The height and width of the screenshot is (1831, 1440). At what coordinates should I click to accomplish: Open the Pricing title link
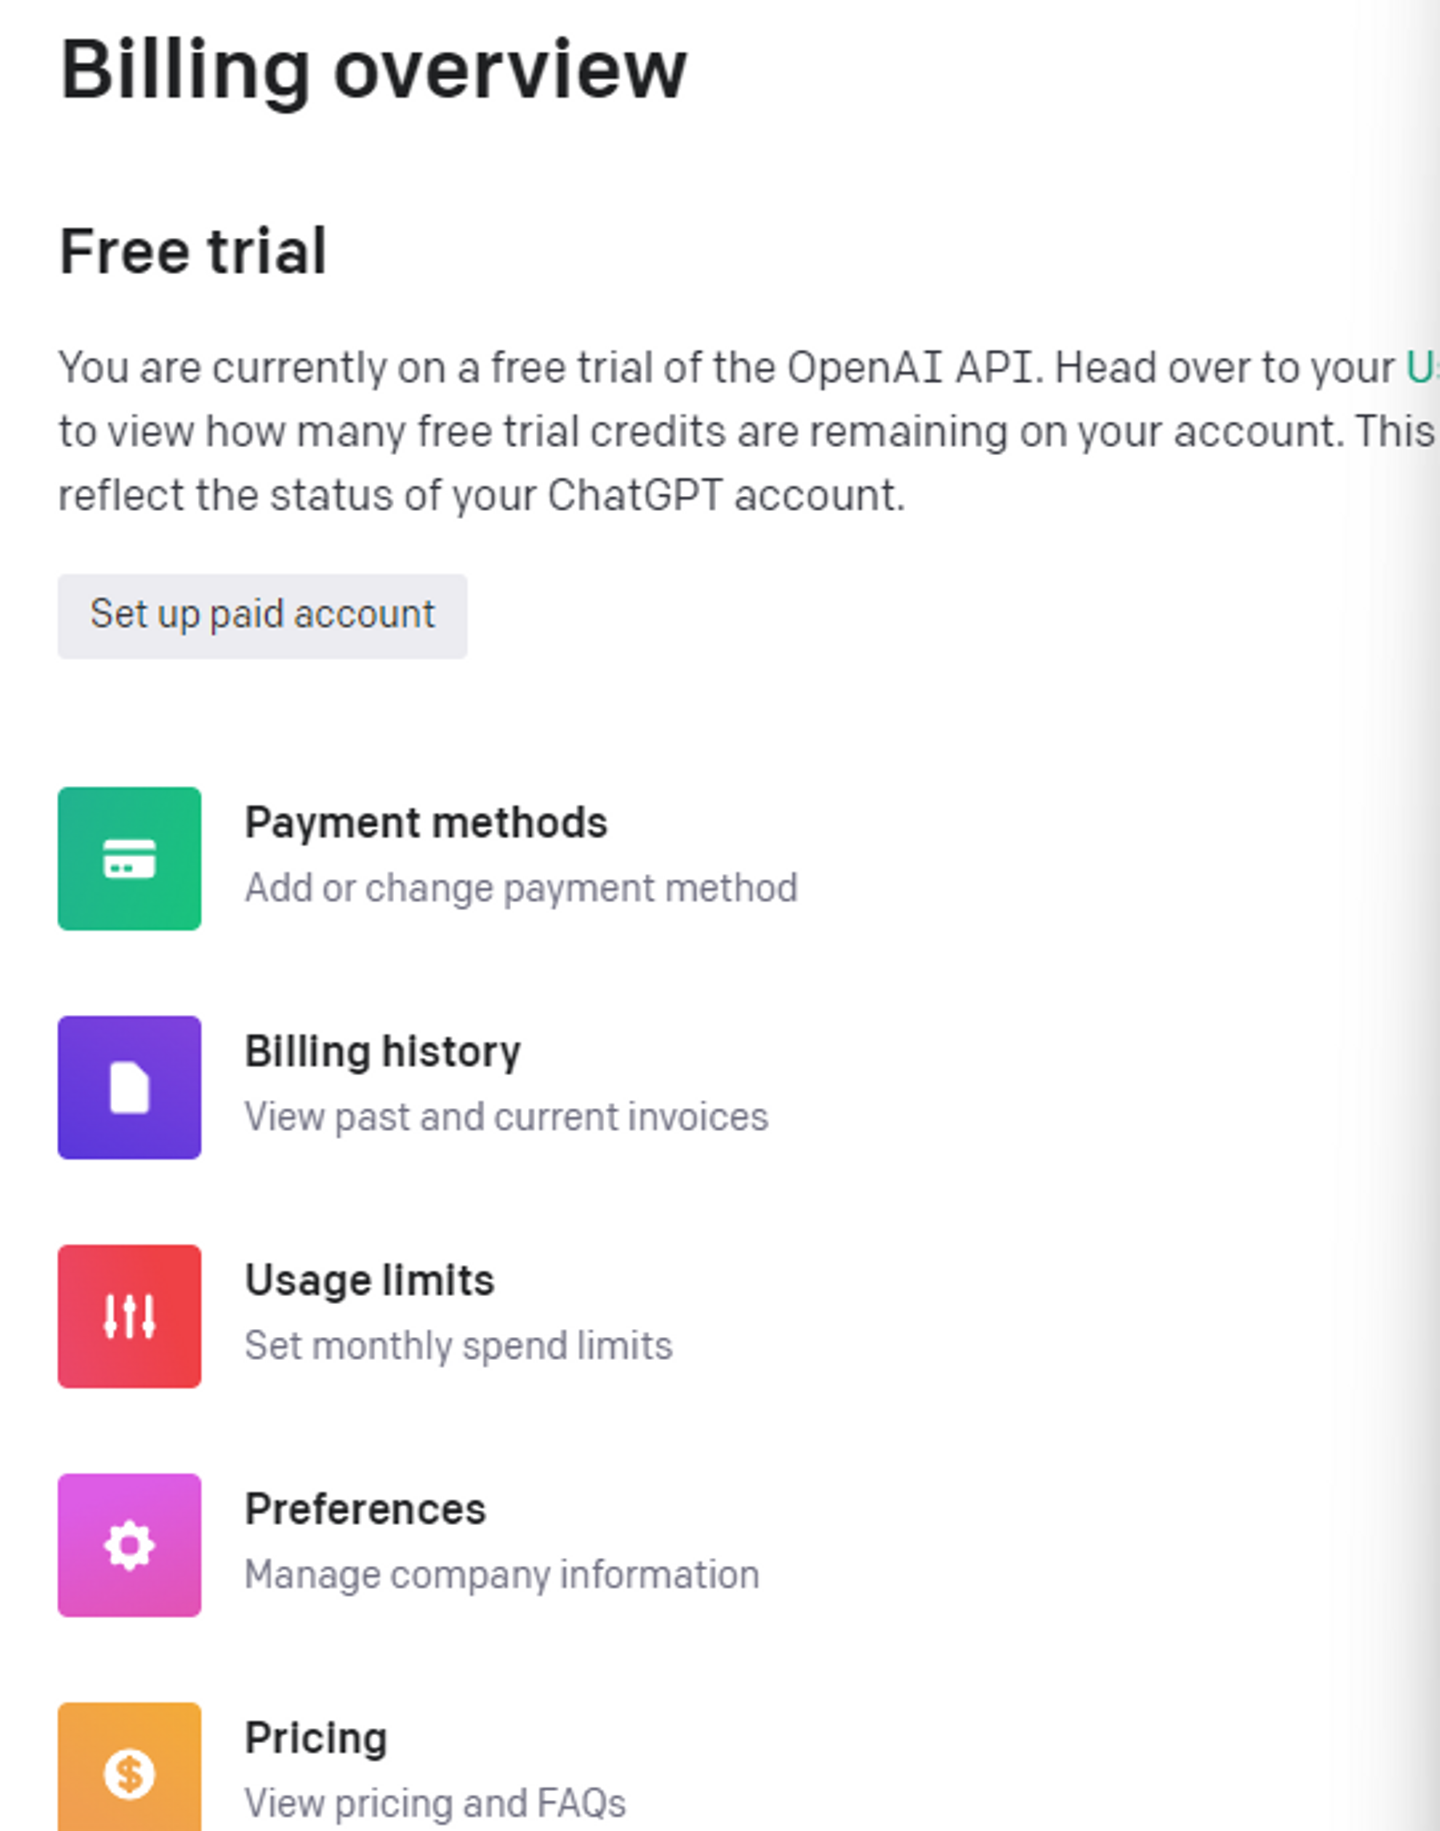tap(316, 1739)
